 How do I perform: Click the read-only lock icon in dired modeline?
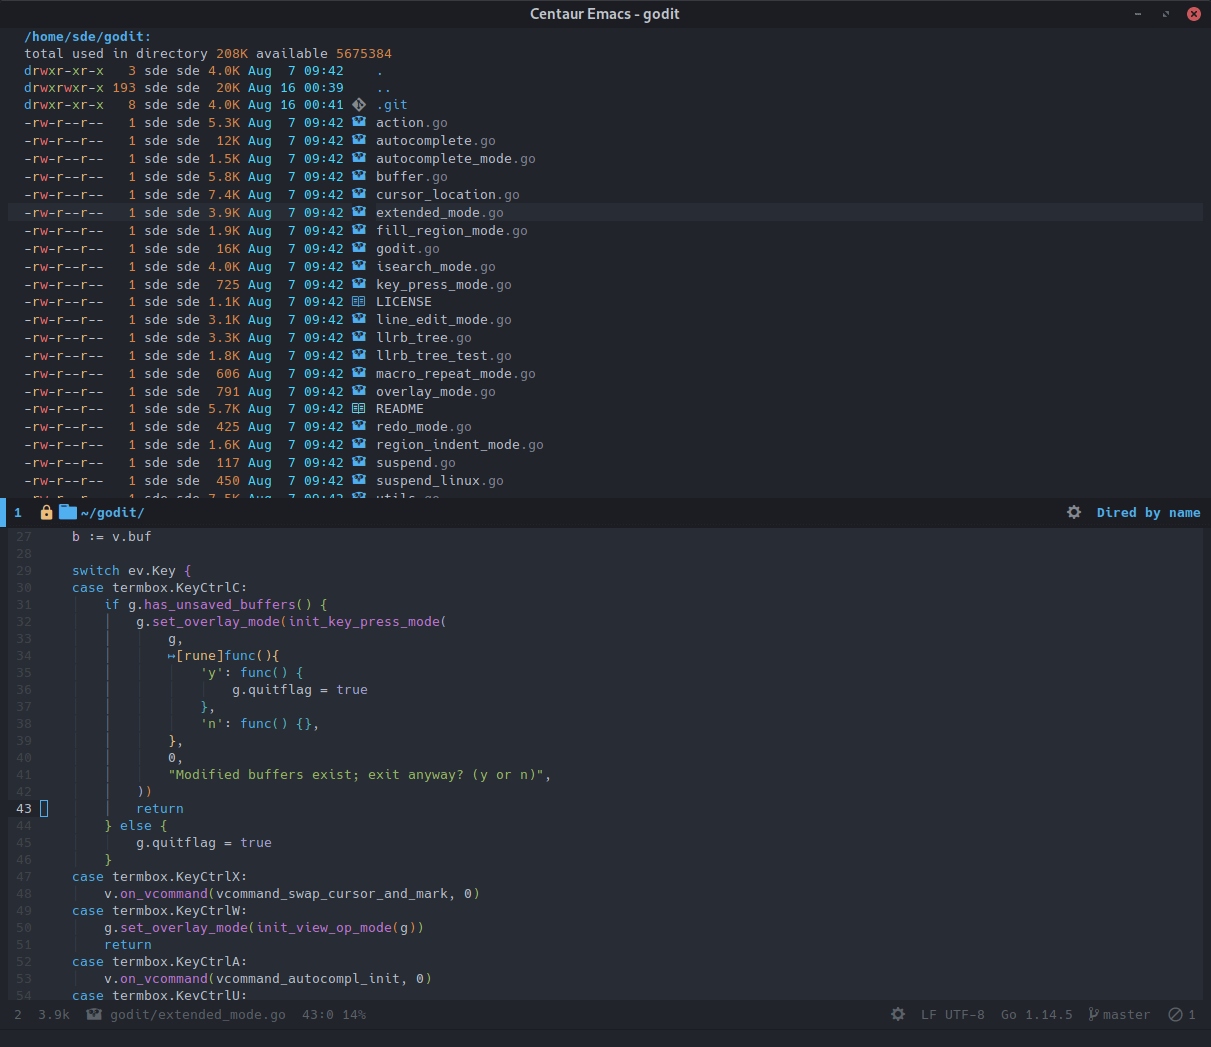click(46, 512)
